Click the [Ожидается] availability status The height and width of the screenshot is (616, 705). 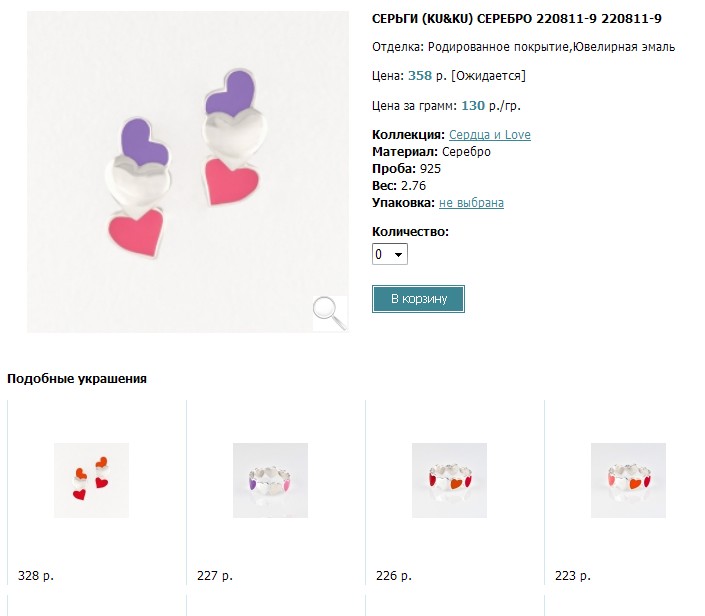[488, 76]
